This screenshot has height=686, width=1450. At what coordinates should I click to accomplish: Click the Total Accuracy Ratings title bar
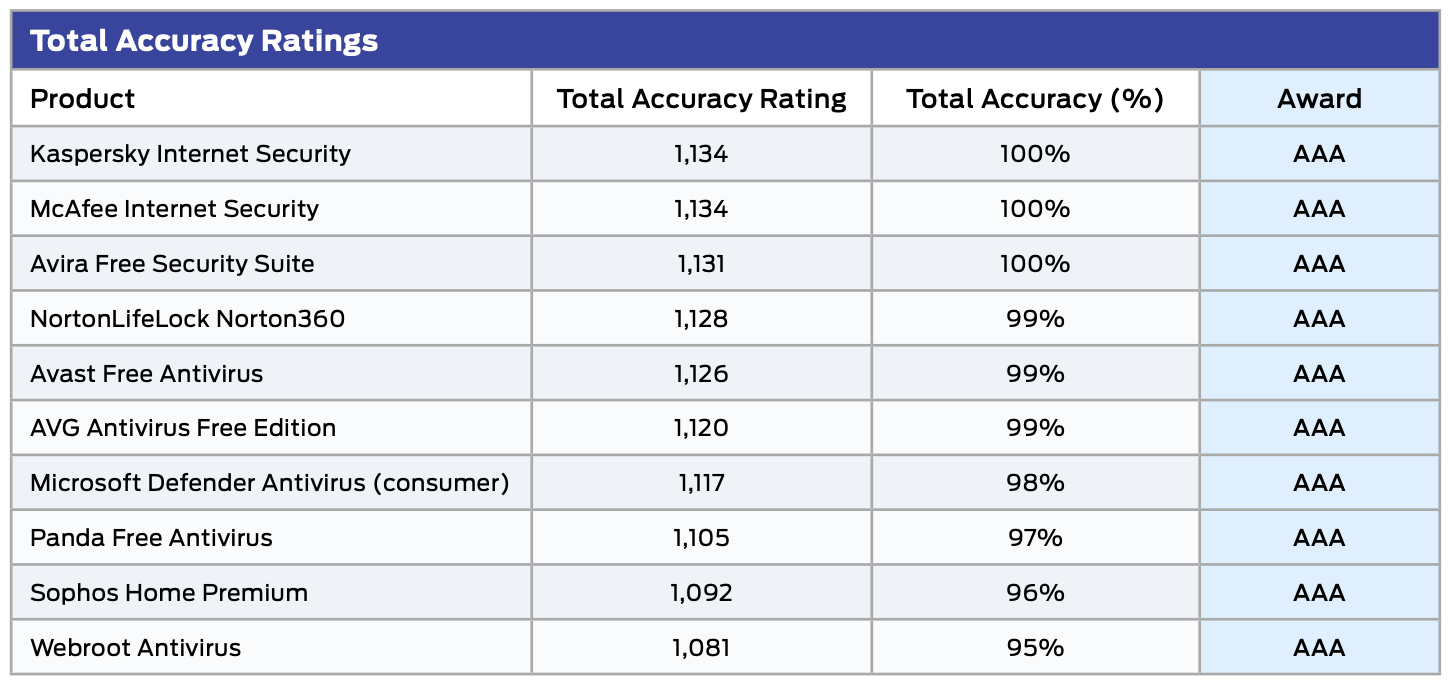(x=204, y=41)
